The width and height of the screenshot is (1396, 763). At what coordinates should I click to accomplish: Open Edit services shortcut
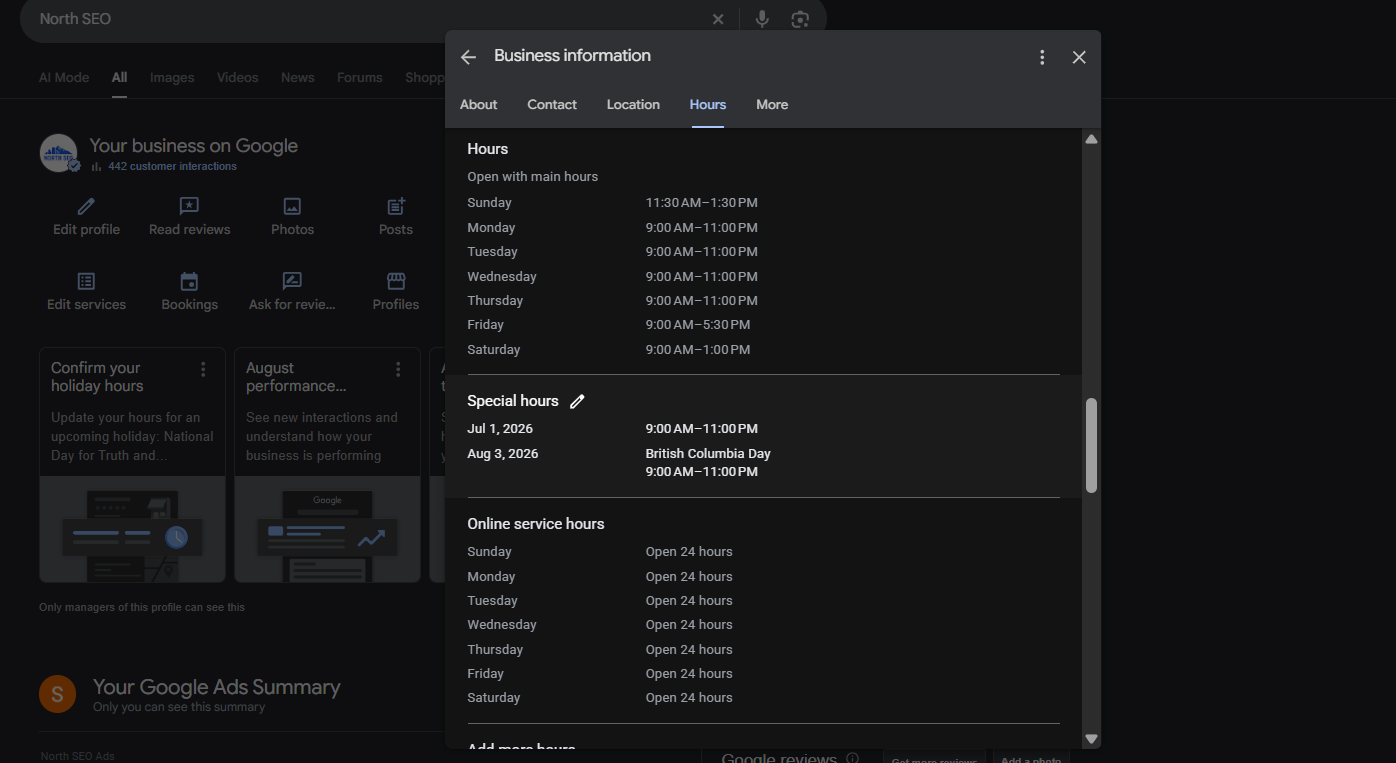(x=86, y=291)
